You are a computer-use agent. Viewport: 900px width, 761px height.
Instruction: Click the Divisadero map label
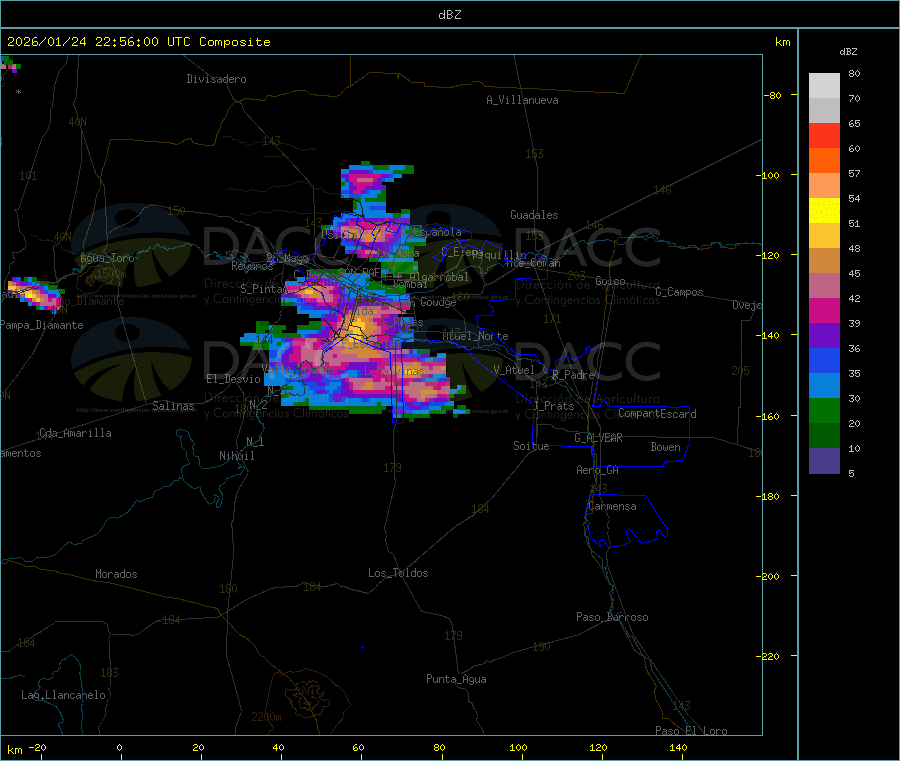pos(216,79)
